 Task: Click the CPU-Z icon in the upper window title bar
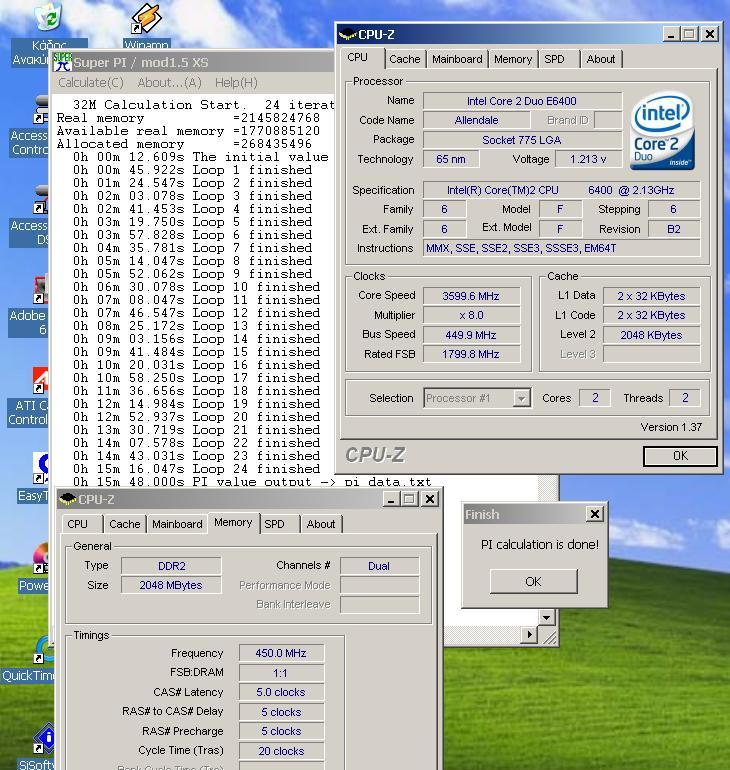[348, 34]
